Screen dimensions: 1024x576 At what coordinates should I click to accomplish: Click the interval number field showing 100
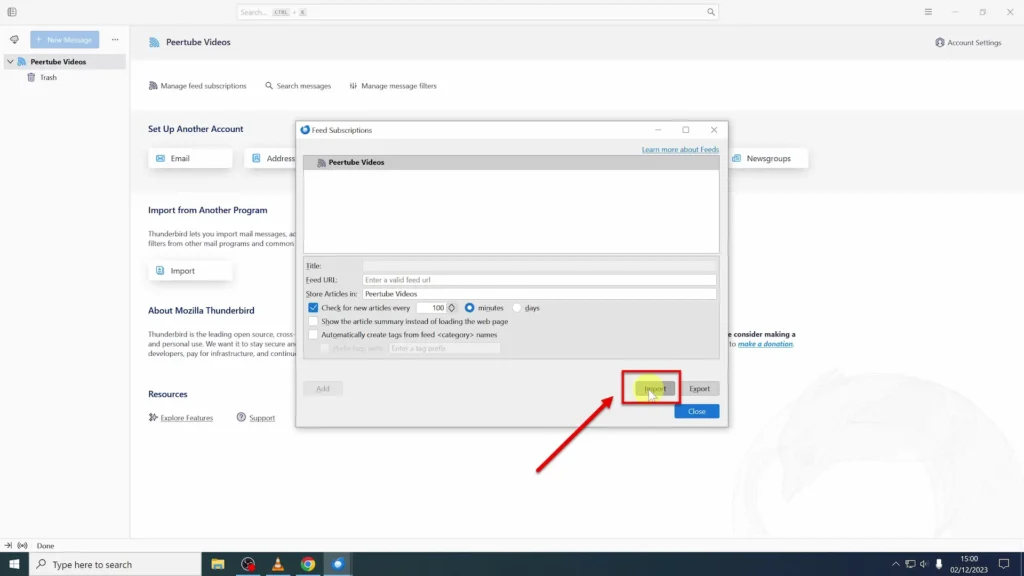[x=432, y=308]
